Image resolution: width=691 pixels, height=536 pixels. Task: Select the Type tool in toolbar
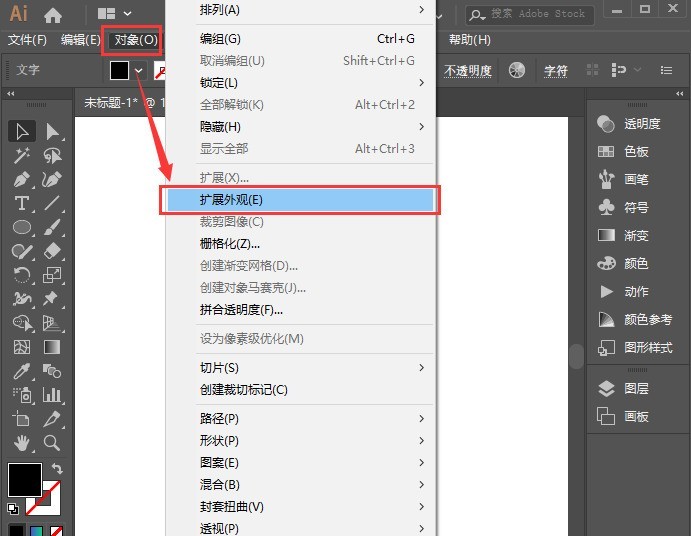point(21,203)
